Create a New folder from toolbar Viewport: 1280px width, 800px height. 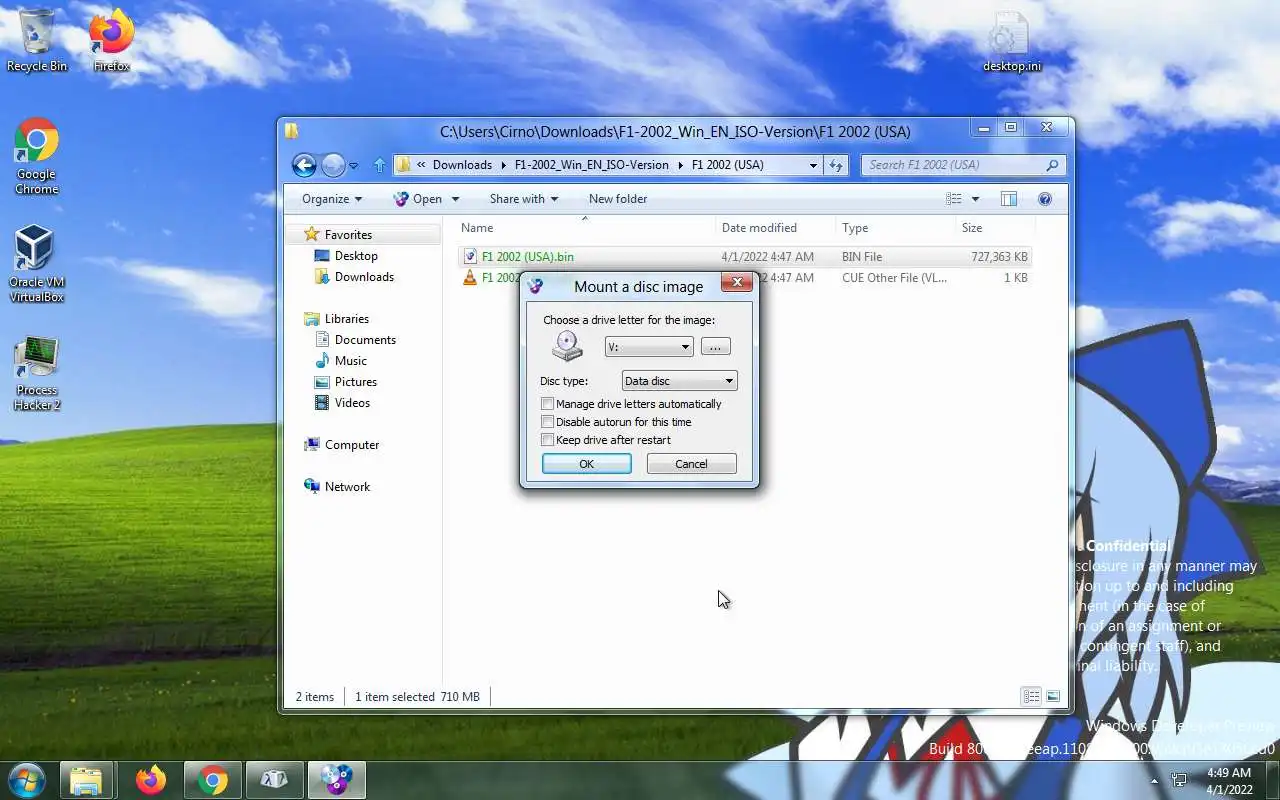point(618,199)
